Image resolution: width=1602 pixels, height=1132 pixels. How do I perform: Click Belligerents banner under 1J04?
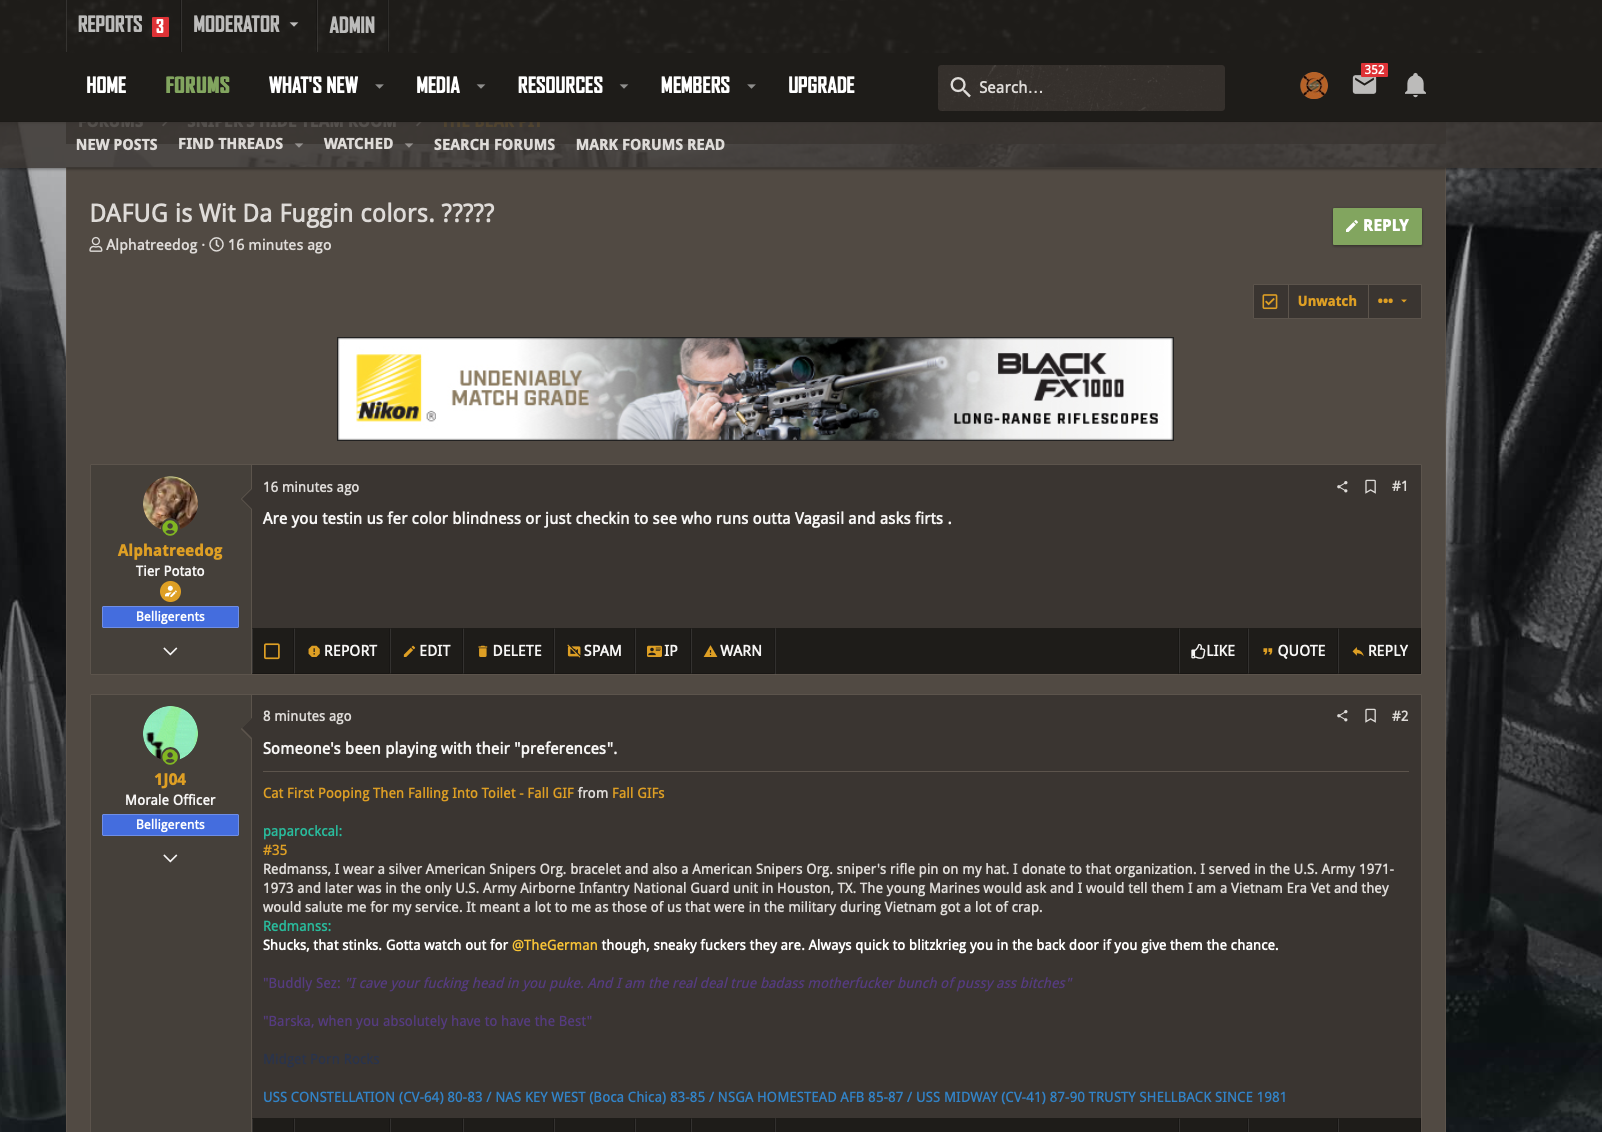tap(170, 825)
